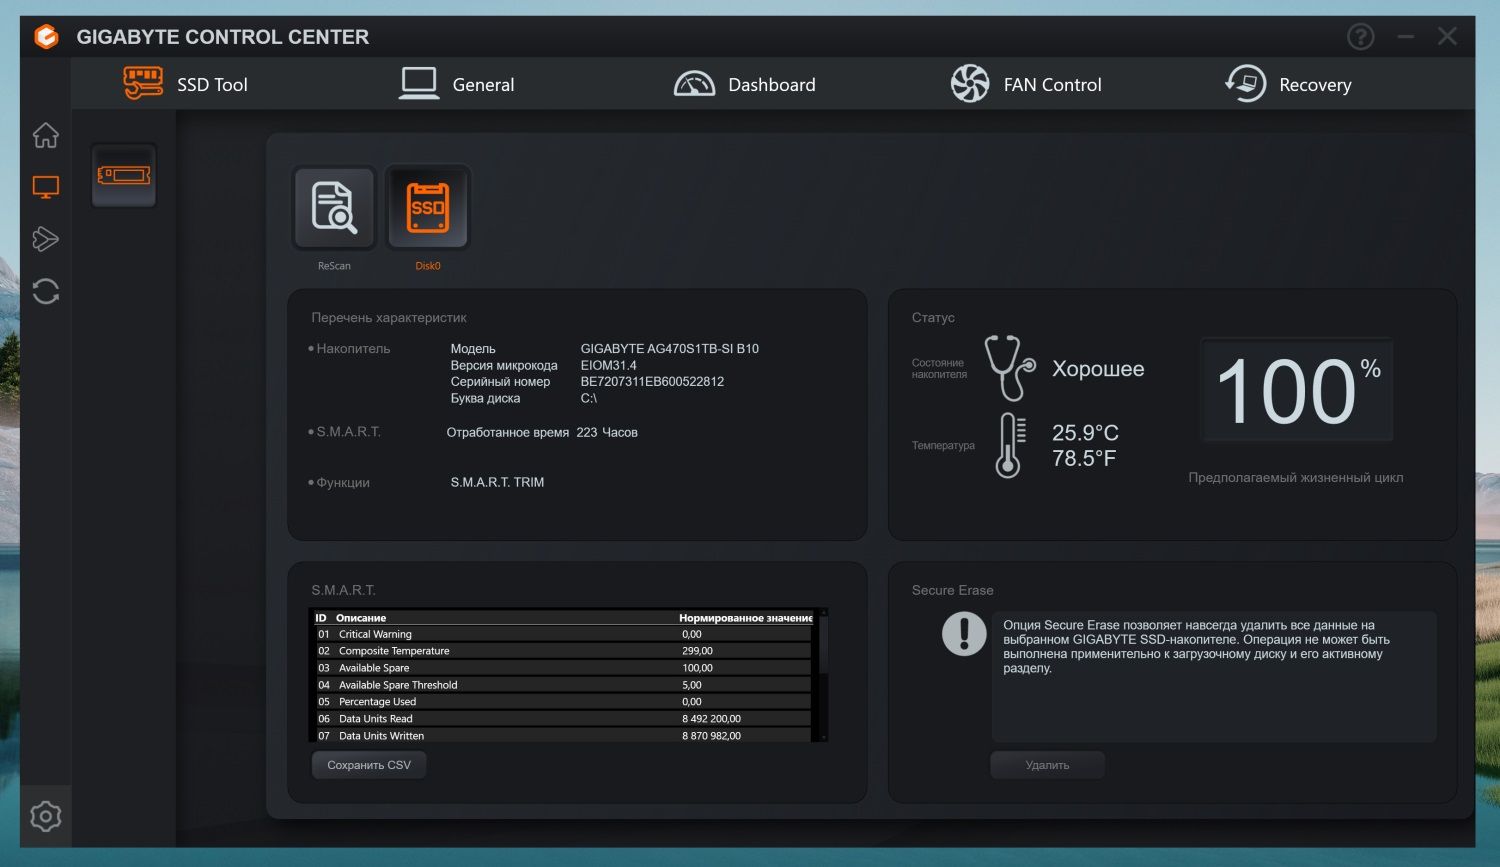Screen dimensions: 1500x867
Task: Switch to the Dashboard tab
Action: click(x=745, y=84)
